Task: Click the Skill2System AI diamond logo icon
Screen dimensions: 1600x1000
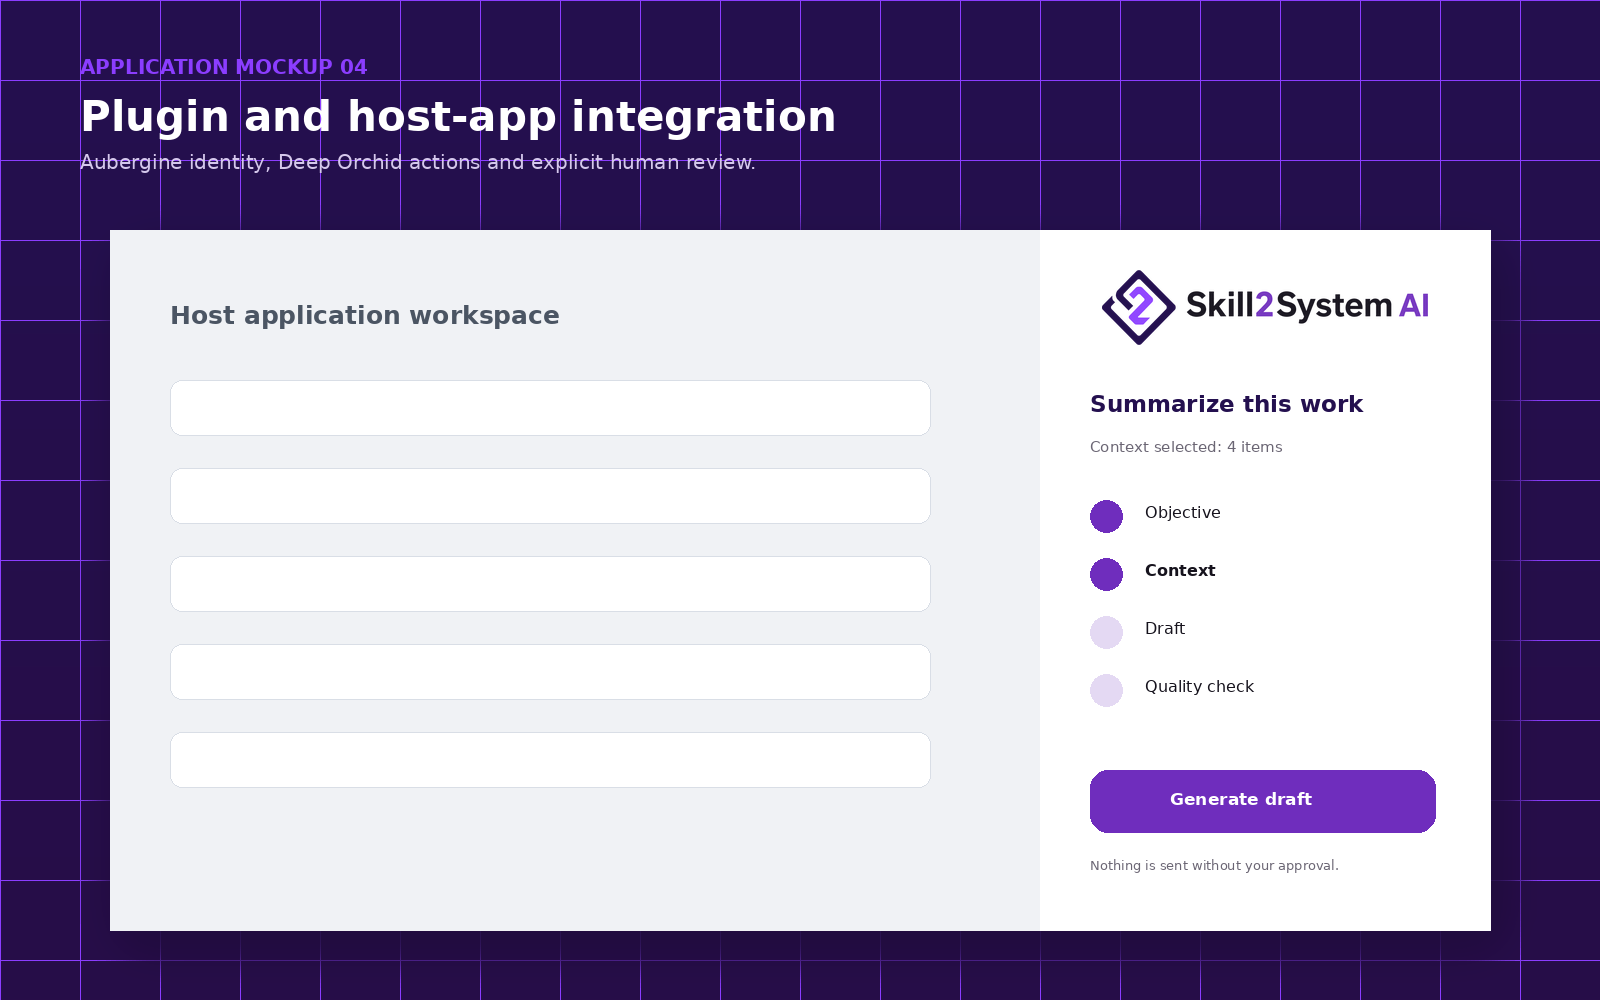Action: tap(1138, 307)
